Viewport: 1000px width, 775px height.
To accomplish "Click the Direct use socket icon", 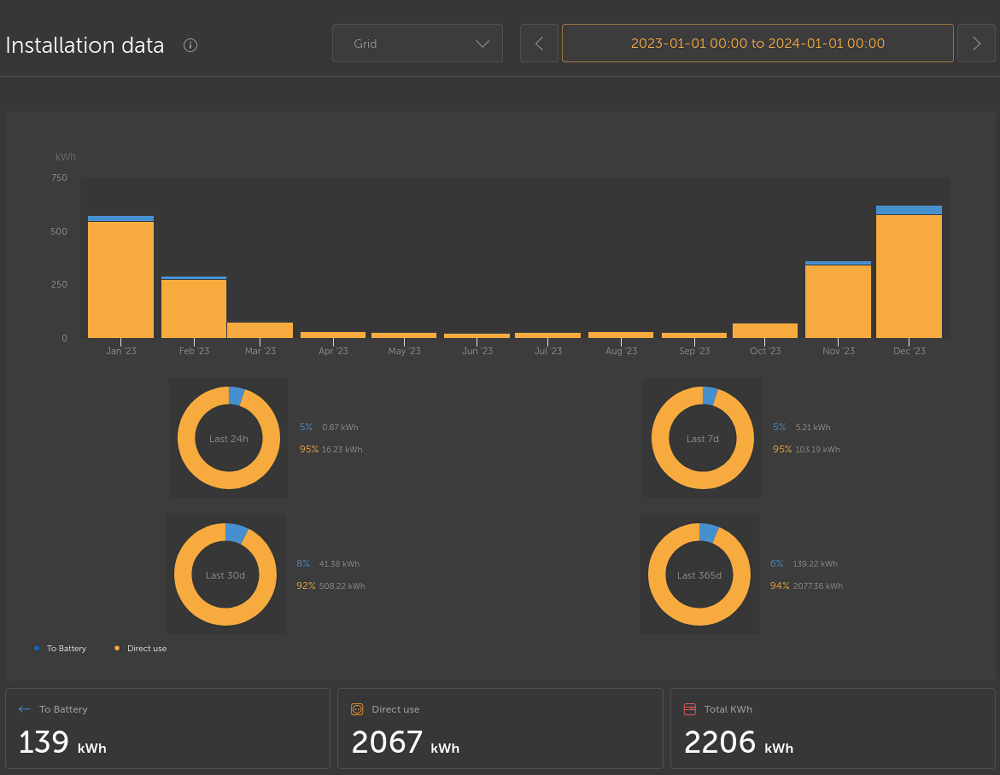I will 357,709.
